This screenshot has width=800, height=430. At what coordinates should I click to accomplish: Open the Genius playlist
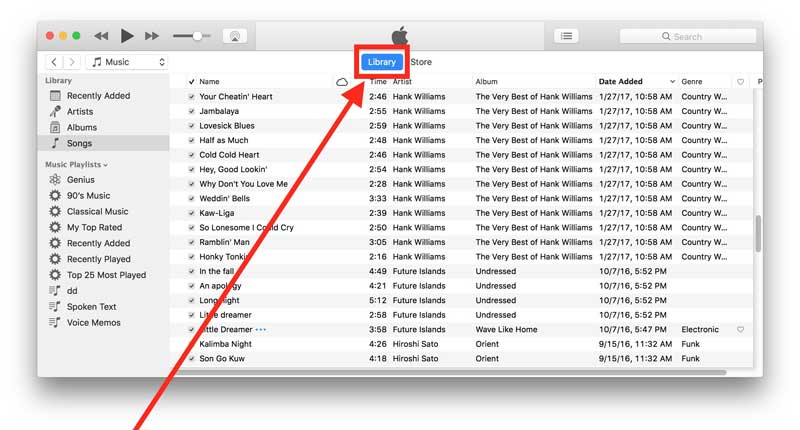pos(81,180)
